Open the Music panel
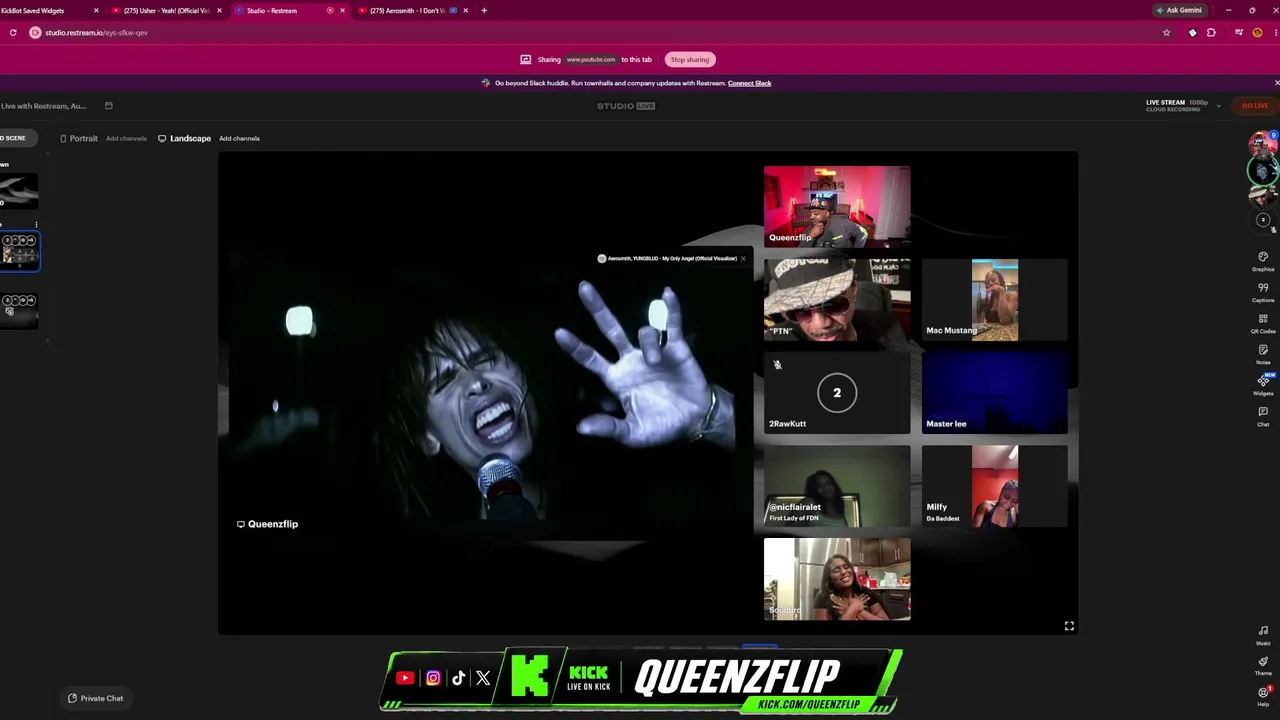This screenshot has width=1280, height=720. (1263, 634)
